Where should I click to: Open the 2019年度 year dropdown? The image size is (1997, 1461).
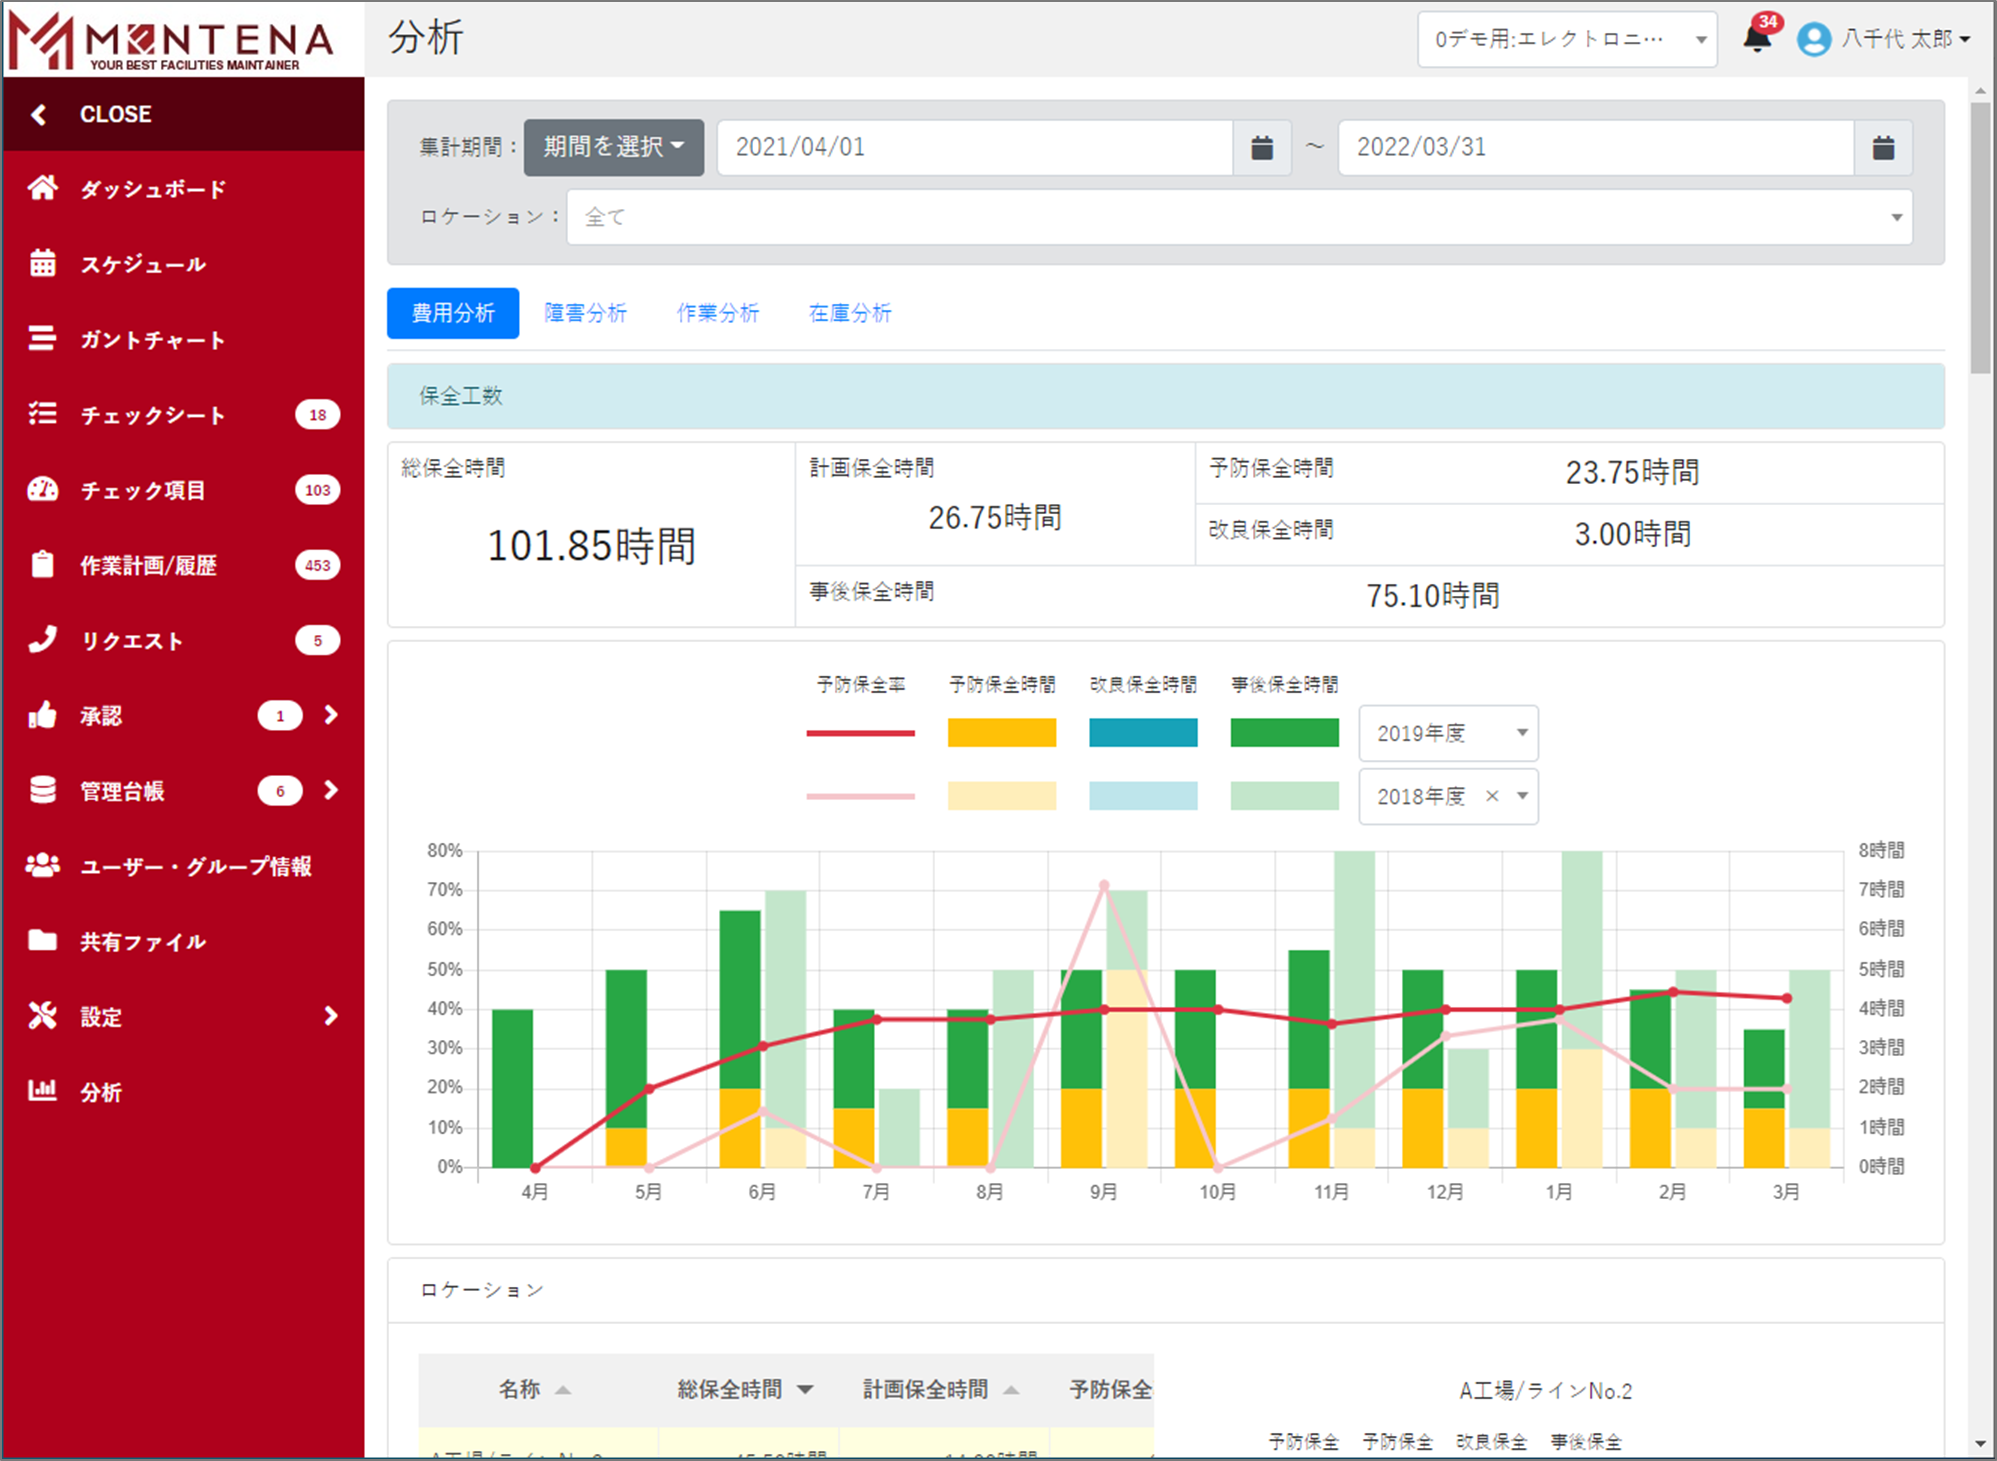[x=1447, y=733]
